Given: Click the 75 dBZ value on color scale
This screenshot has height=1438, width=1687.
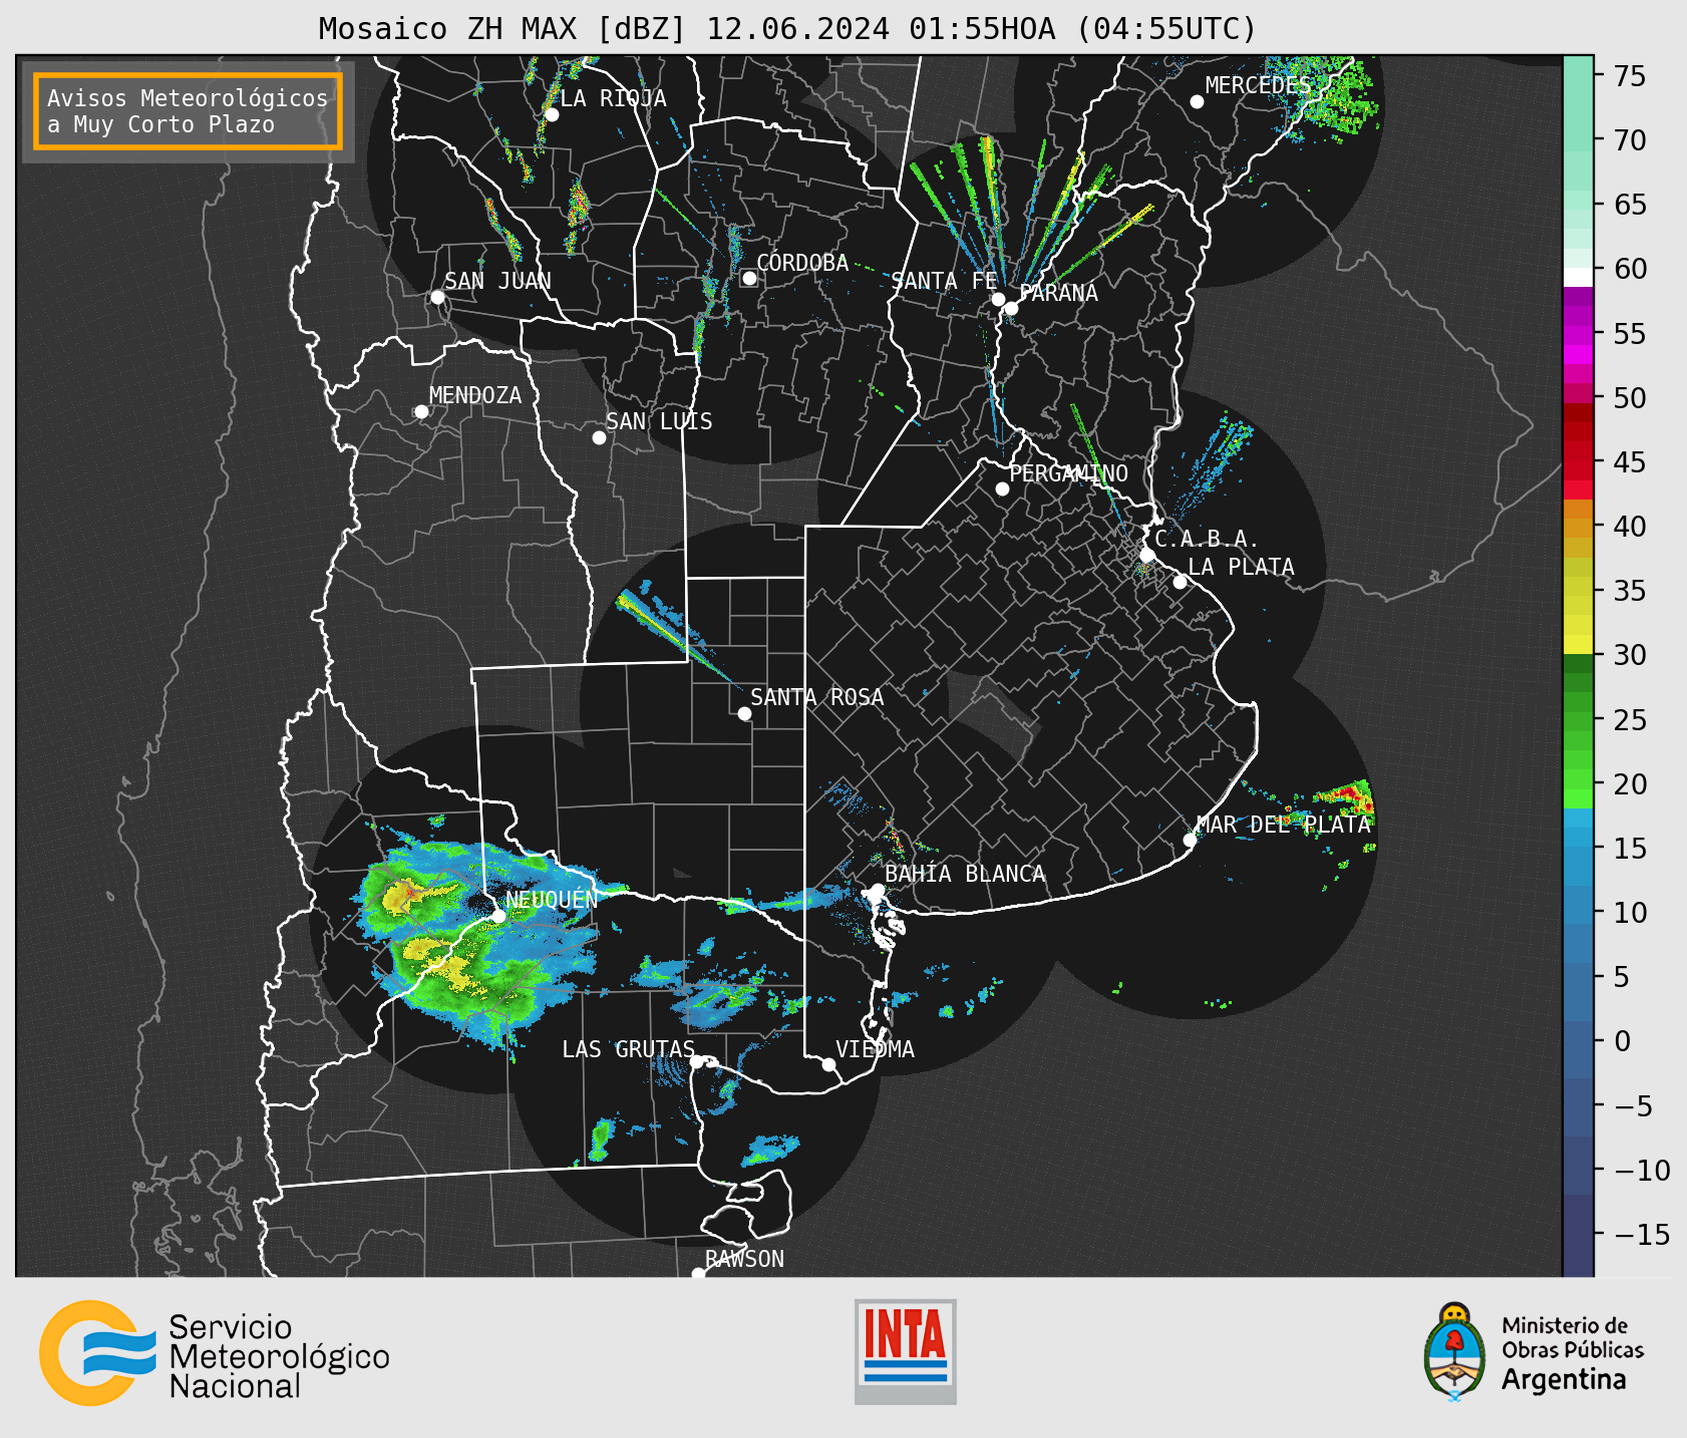Looking at the screenshot, I should tap(1629, 76).
